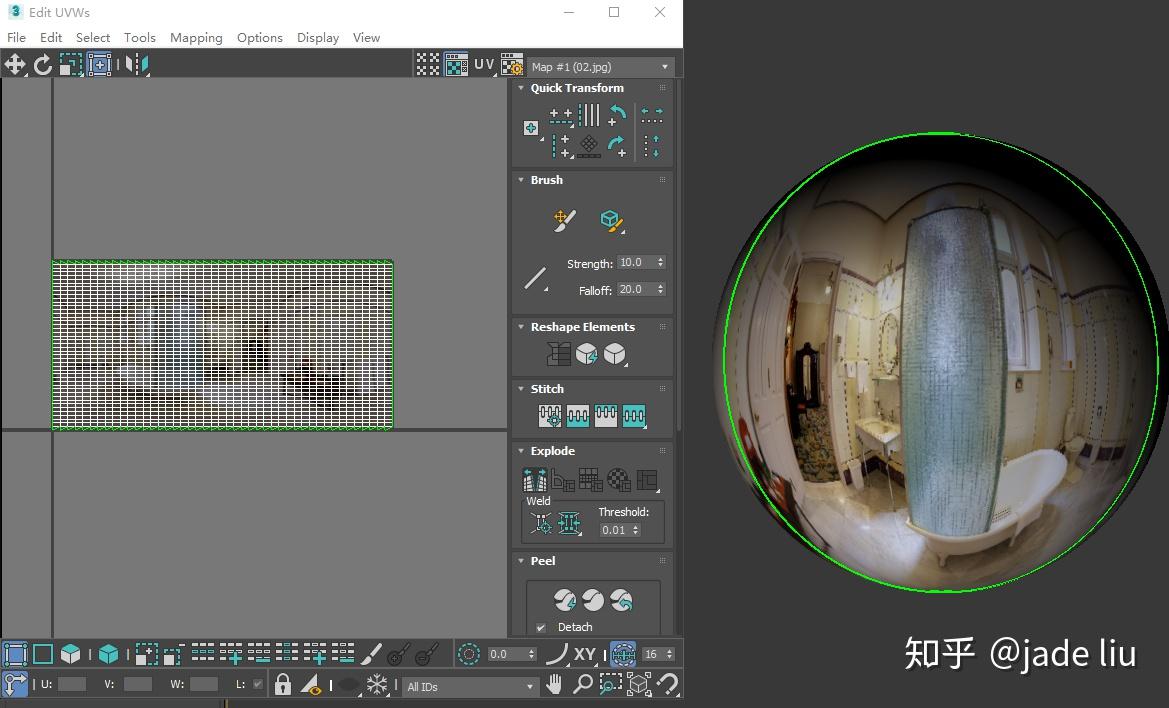This screenshot has width=1169, height=708.
Task: Open the Edit menu
Action: (x=51, y=37)
